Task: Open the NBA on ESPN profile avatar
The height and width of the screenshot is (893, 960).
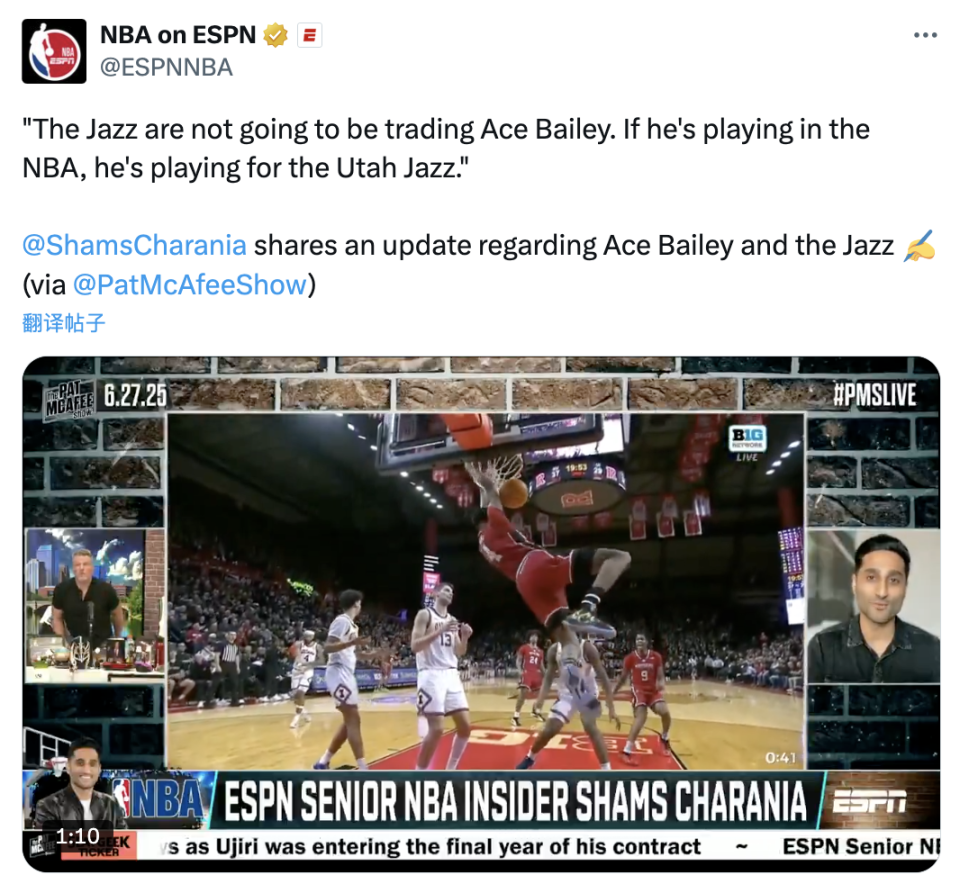Action: coord(54,51)
